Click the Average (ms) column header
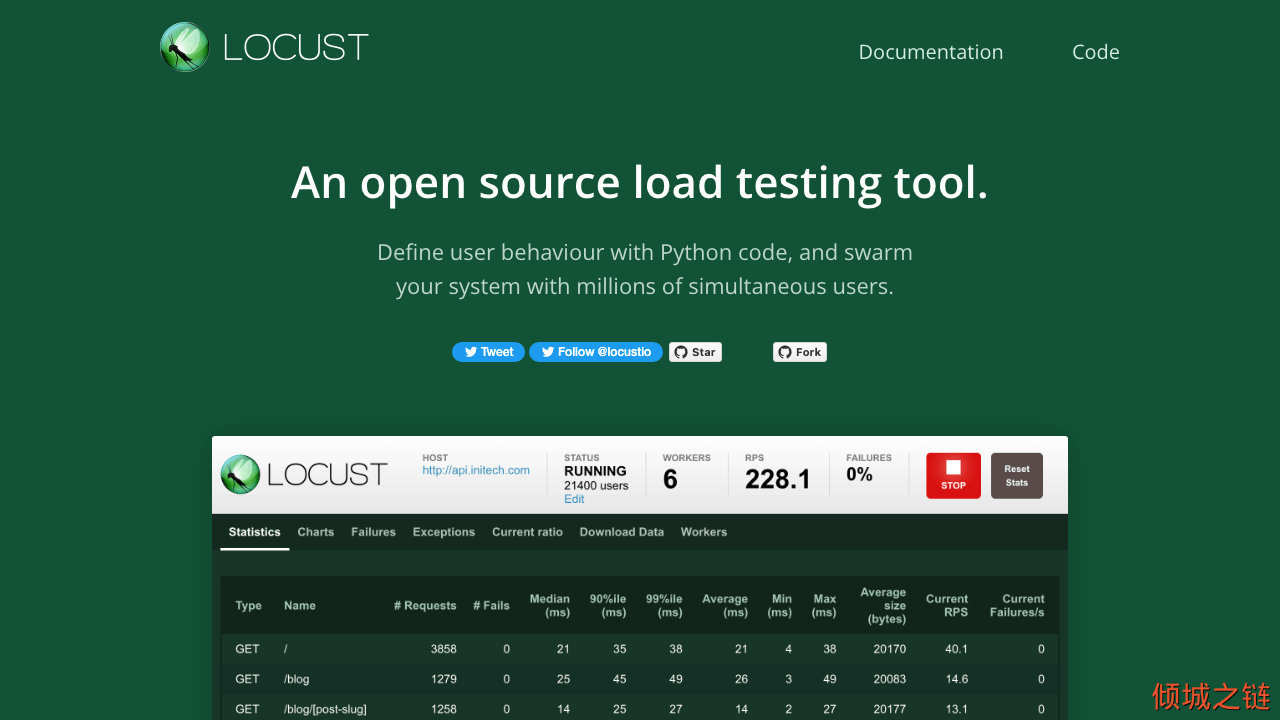This screenshot has width=1280, height=720. 725,605
